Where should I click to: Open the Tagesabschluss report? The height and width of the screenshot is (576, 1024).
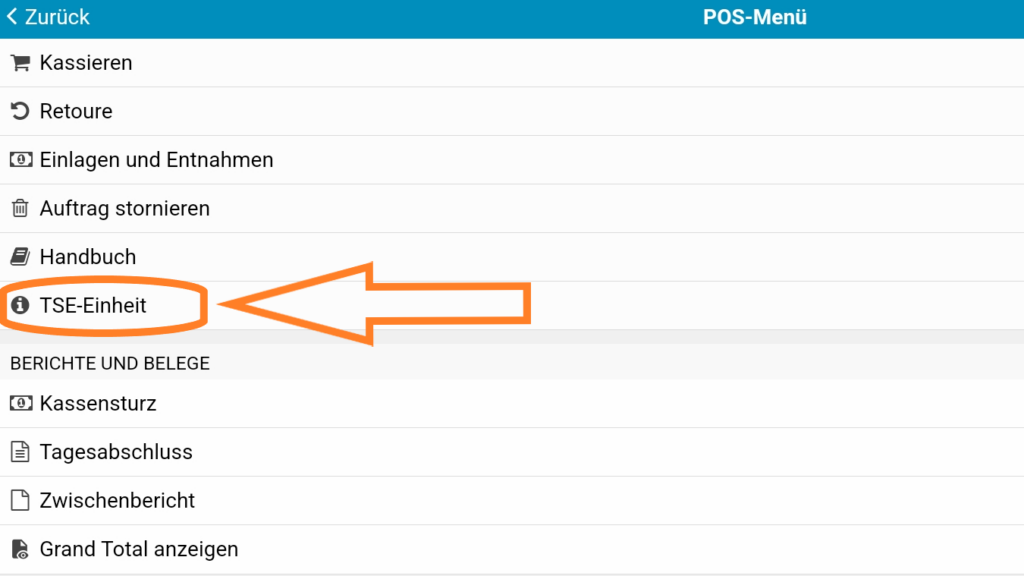point(512,452)
